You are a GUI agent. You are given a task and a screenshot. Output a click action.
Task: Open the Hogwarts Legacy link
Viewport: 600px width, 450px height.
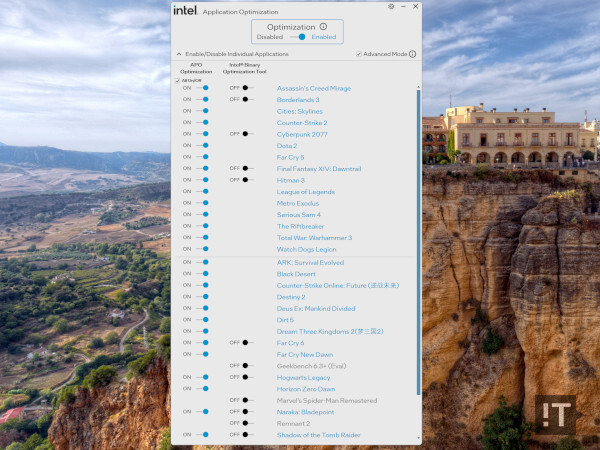tap(303, 377)
